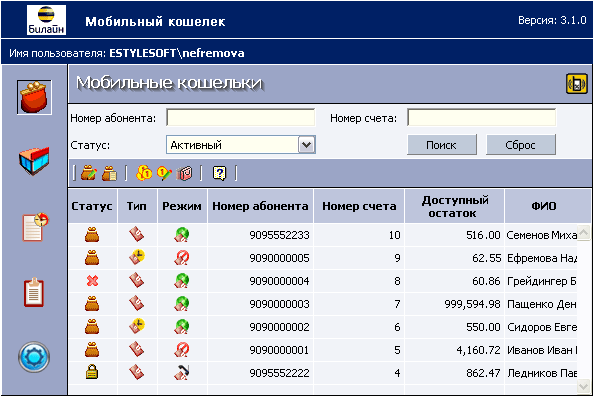Select subscriber number 9090000003
Screen dimensions: 595x398
point(279,304)
